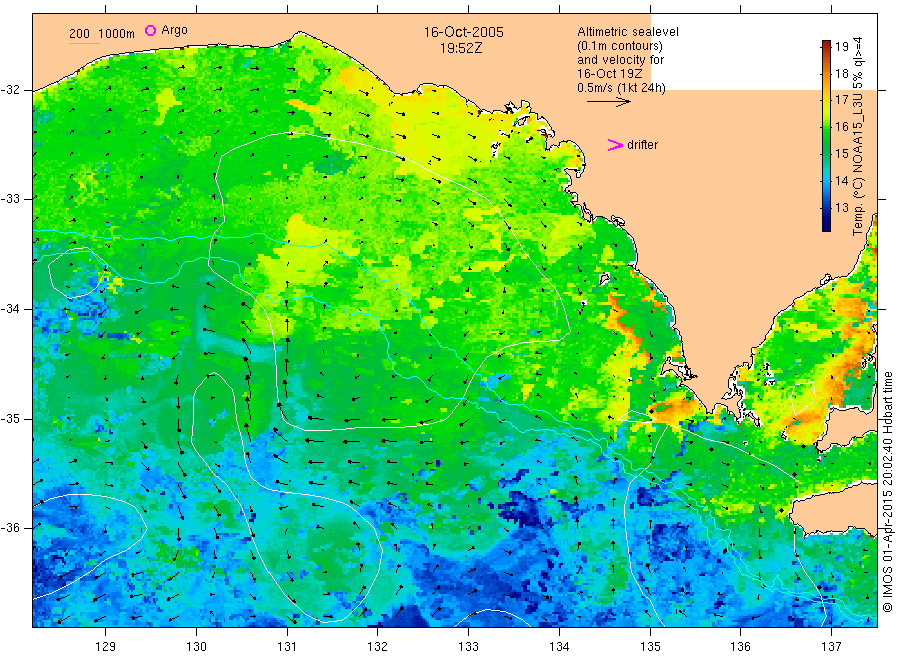Click the '0.5m/s (1kt 24h)' caption text

pyautogui.click(x=622, y=88)
